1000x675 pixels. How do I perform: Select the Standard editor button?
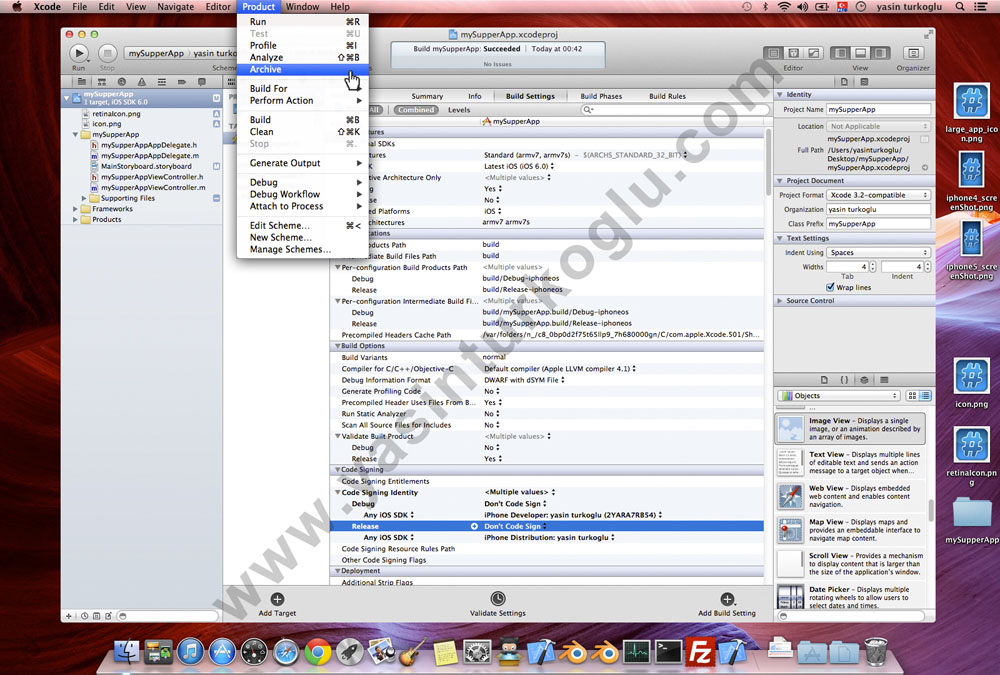click(774, 53)
